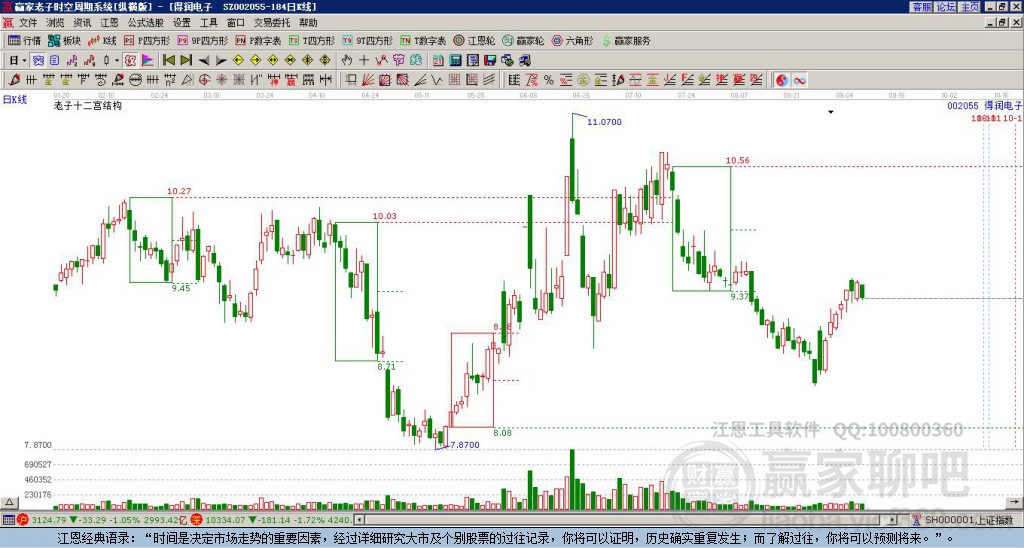Open the 行情 market quotes view
The width and height of the screenshot is (1024, 548).
coord(24,40)
